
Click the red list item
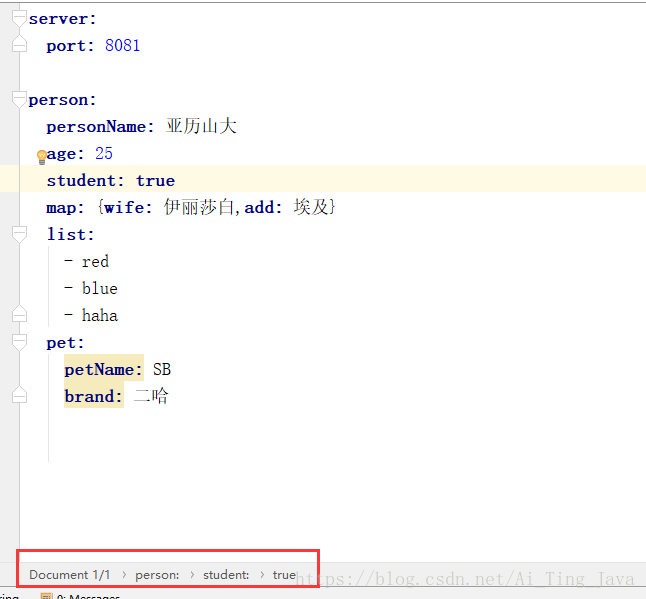95,262
